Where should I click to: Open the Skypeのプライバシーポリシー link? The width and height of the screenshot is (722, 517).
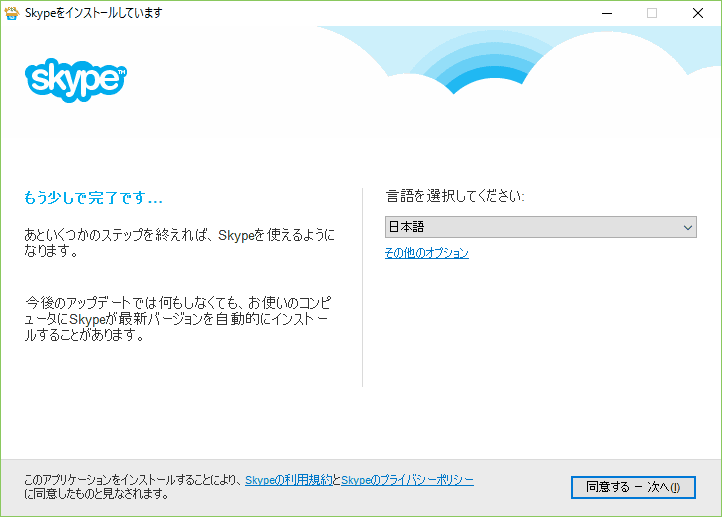[x=408, y=480]
